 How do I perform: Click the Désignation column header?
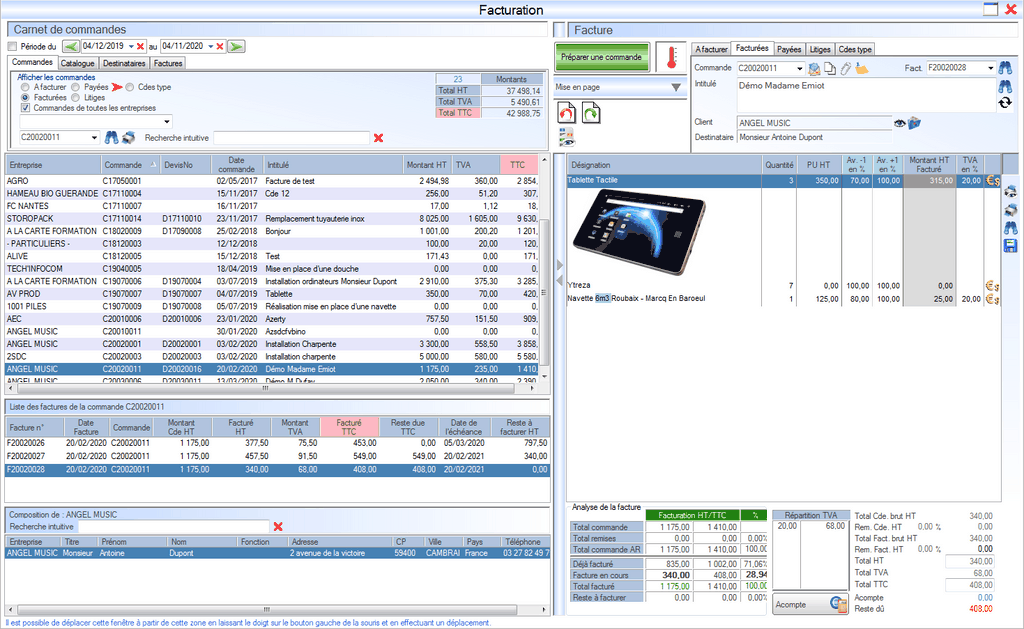click(x=665, y=165)
